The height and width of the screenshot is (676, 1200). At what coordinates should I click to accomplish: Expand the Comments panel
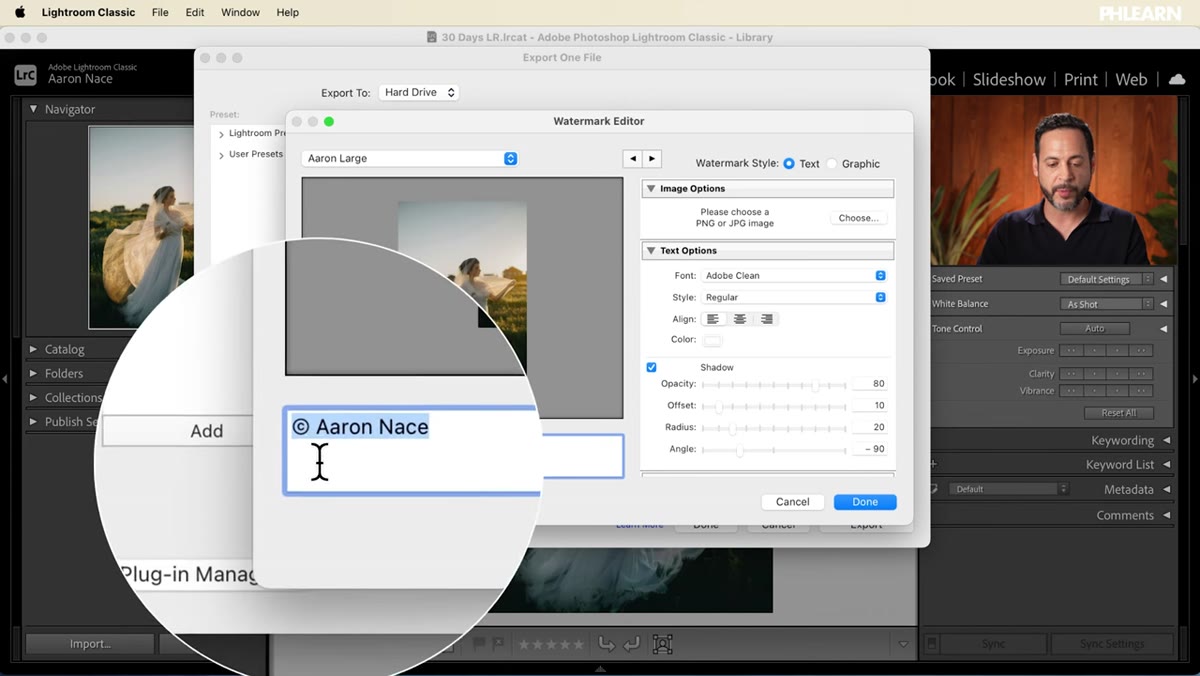click(x=1166, y=515)
